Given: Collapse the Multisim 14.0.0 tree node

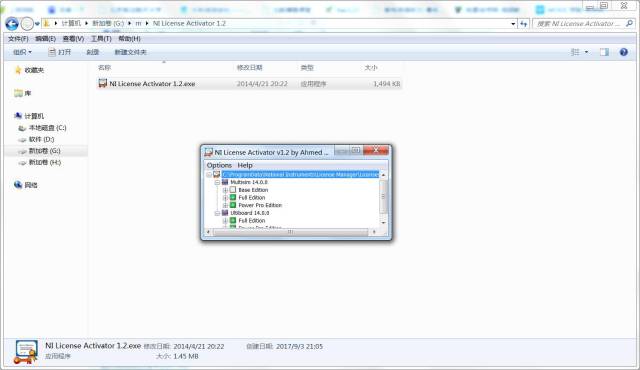Looking at the screenshot, I should (x=217, y=182).
